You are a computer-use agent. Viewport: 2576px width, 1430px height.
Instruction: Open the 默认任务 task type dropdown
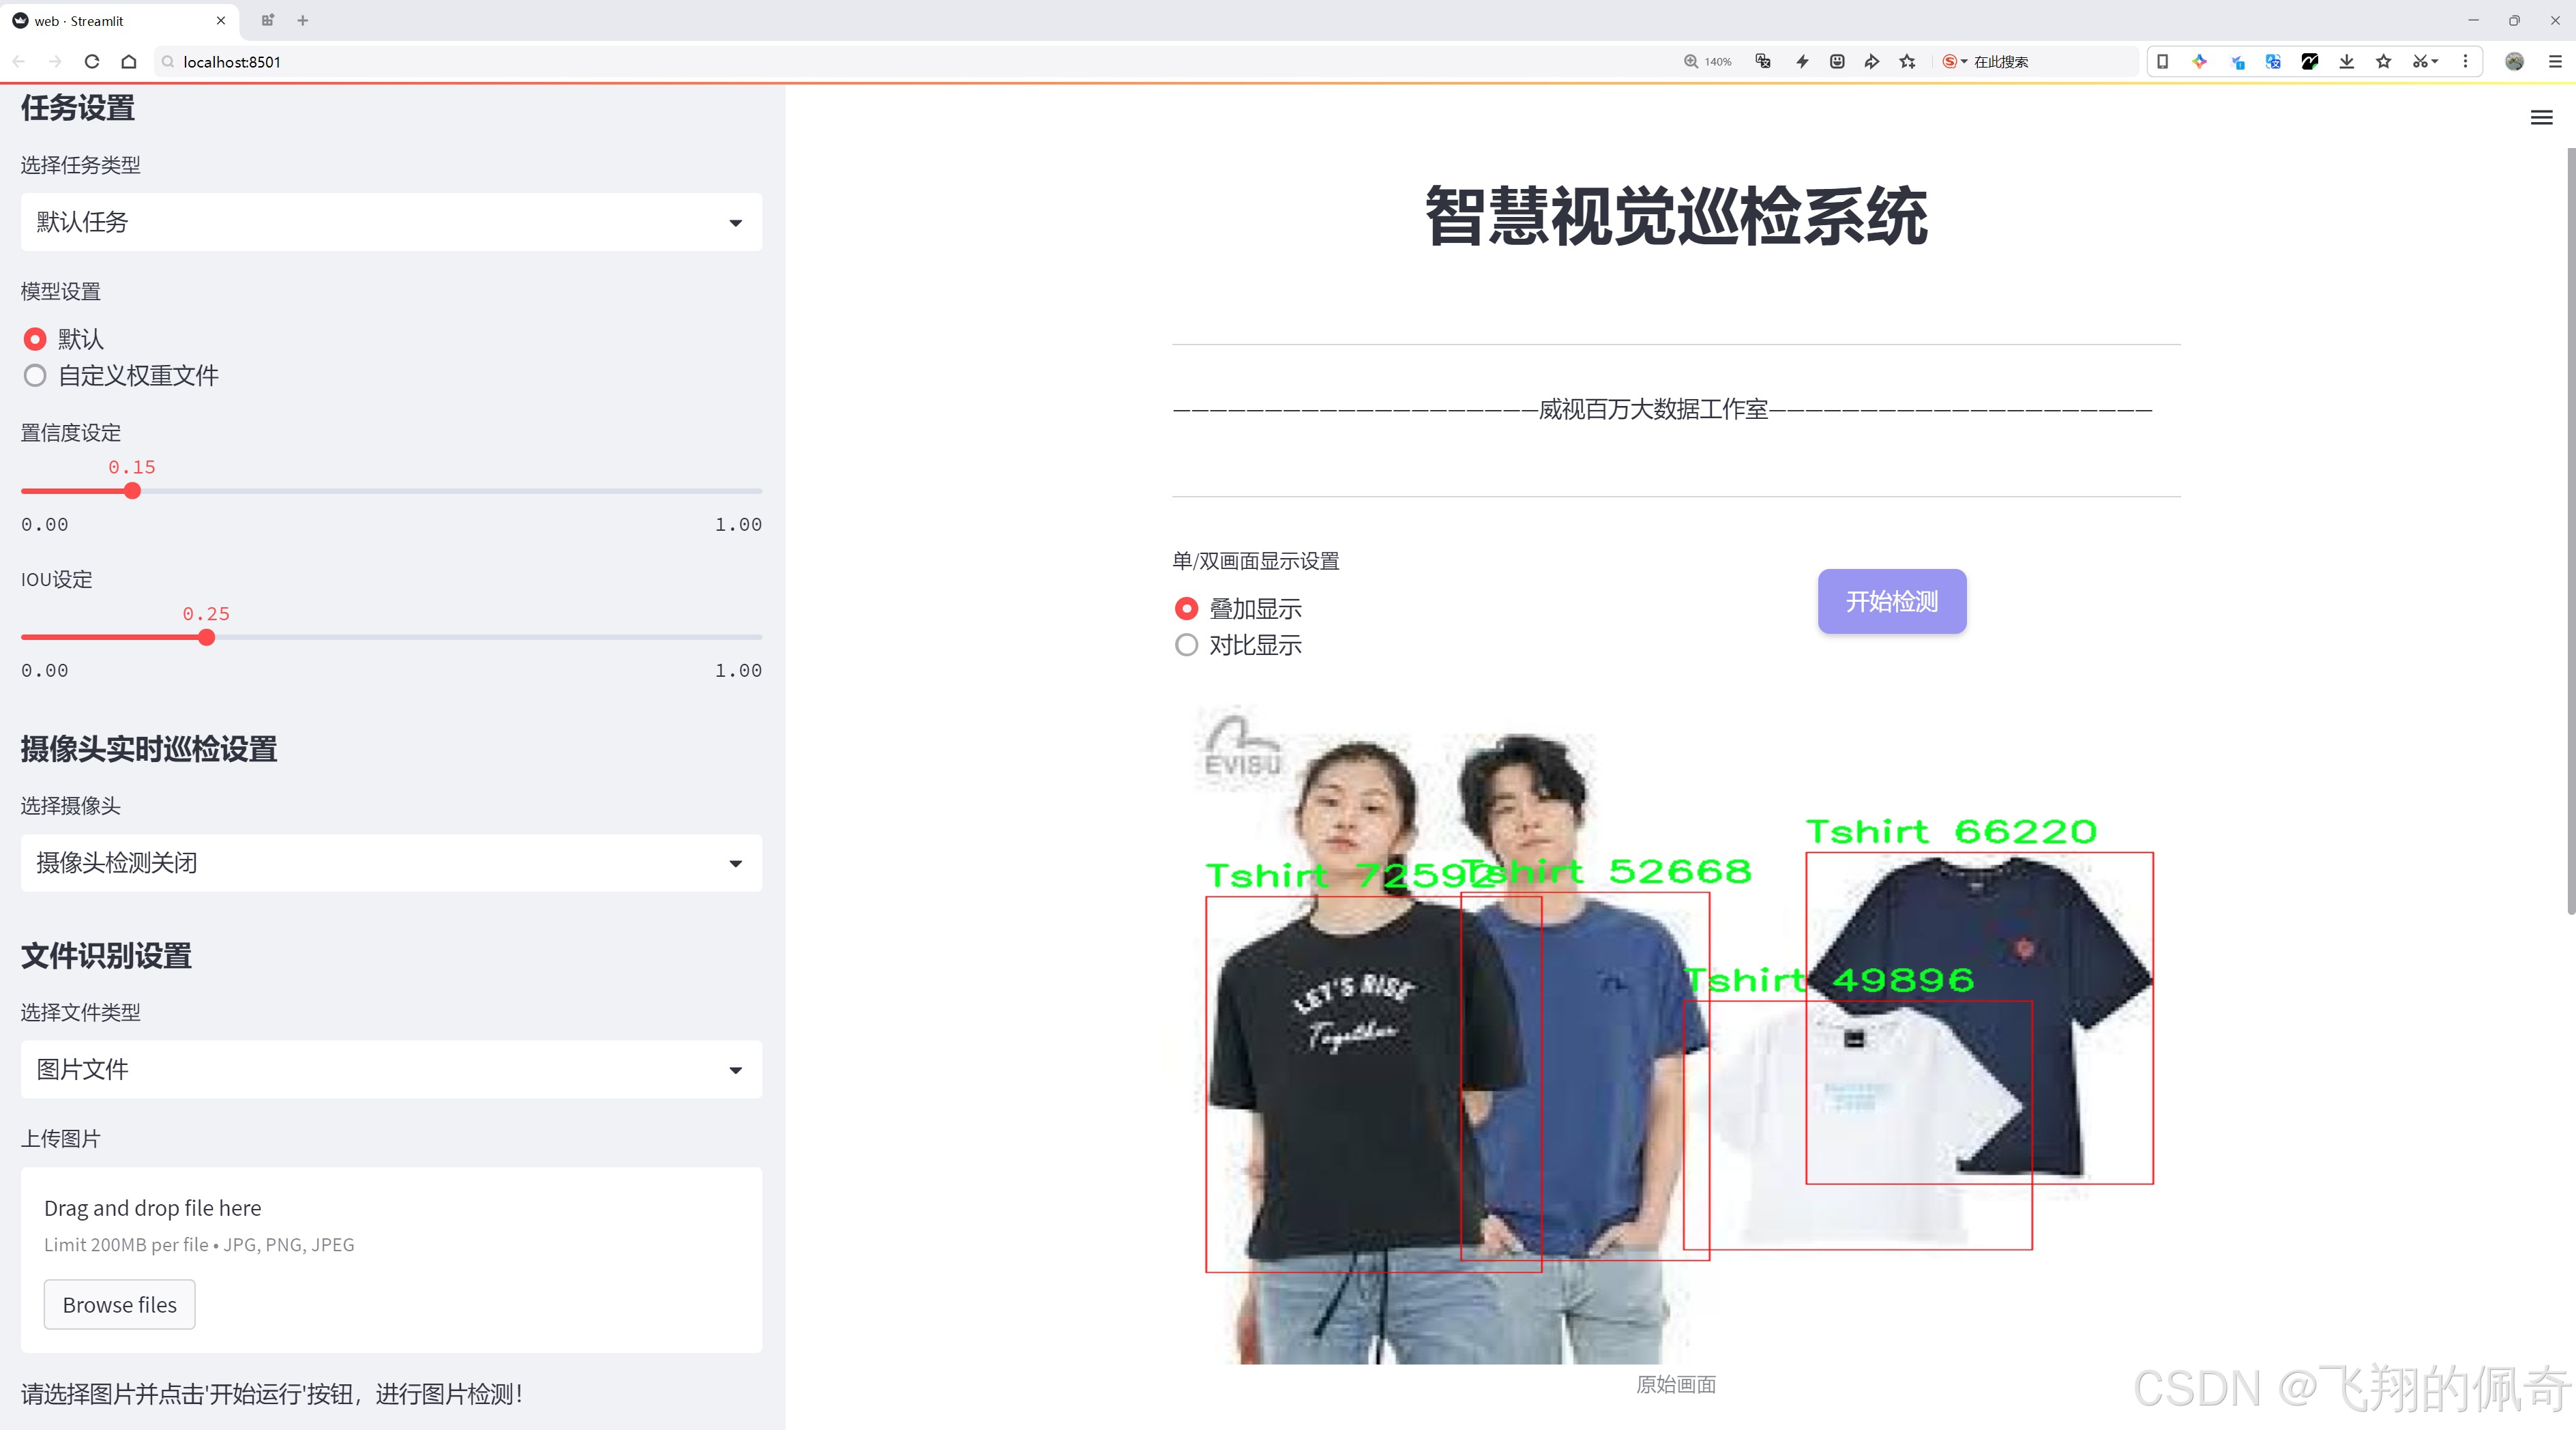click(390, 221)
